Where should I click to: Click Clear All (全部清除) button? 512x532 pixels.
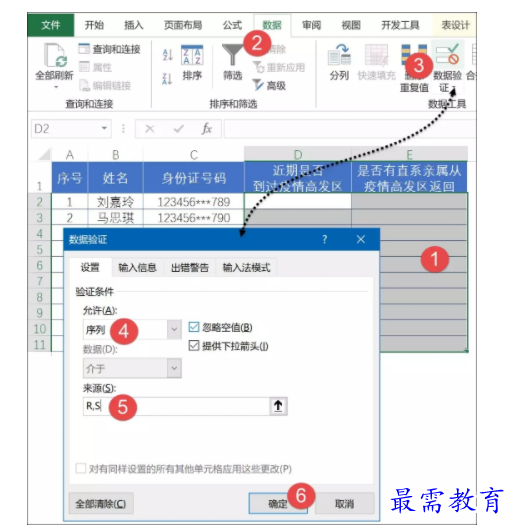(101, 504)
